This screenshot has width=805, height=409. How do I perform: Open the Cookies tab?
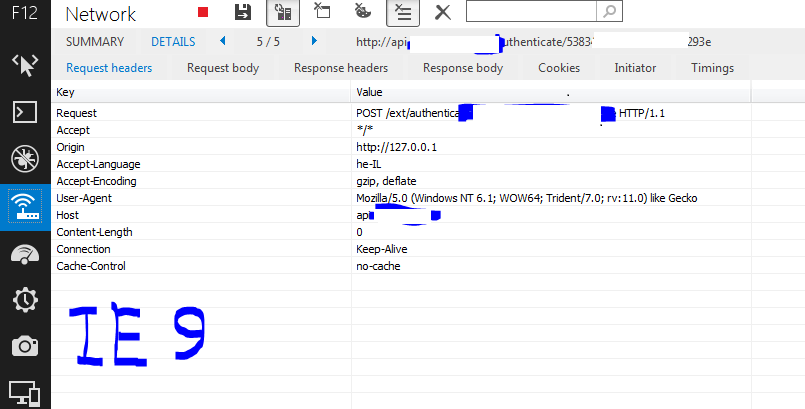click(x=559, y=68)
